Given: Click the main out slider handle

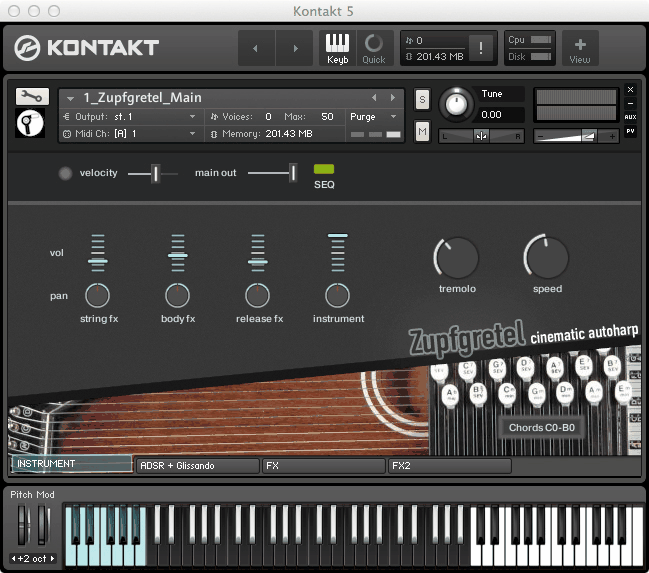Looking at the screenshot, I should [293, 173].
